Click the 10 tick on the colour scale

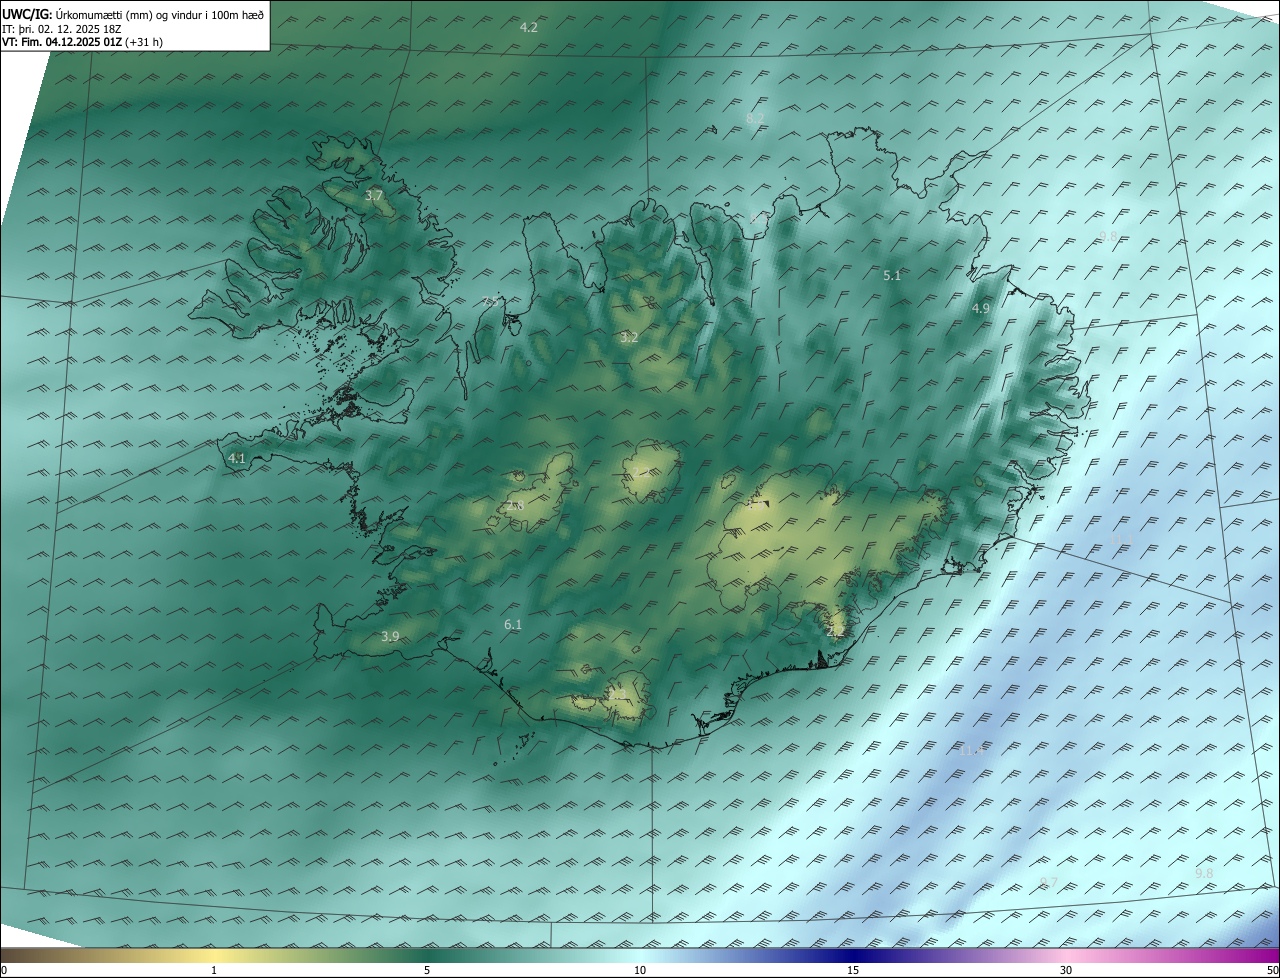pos(640,970)
